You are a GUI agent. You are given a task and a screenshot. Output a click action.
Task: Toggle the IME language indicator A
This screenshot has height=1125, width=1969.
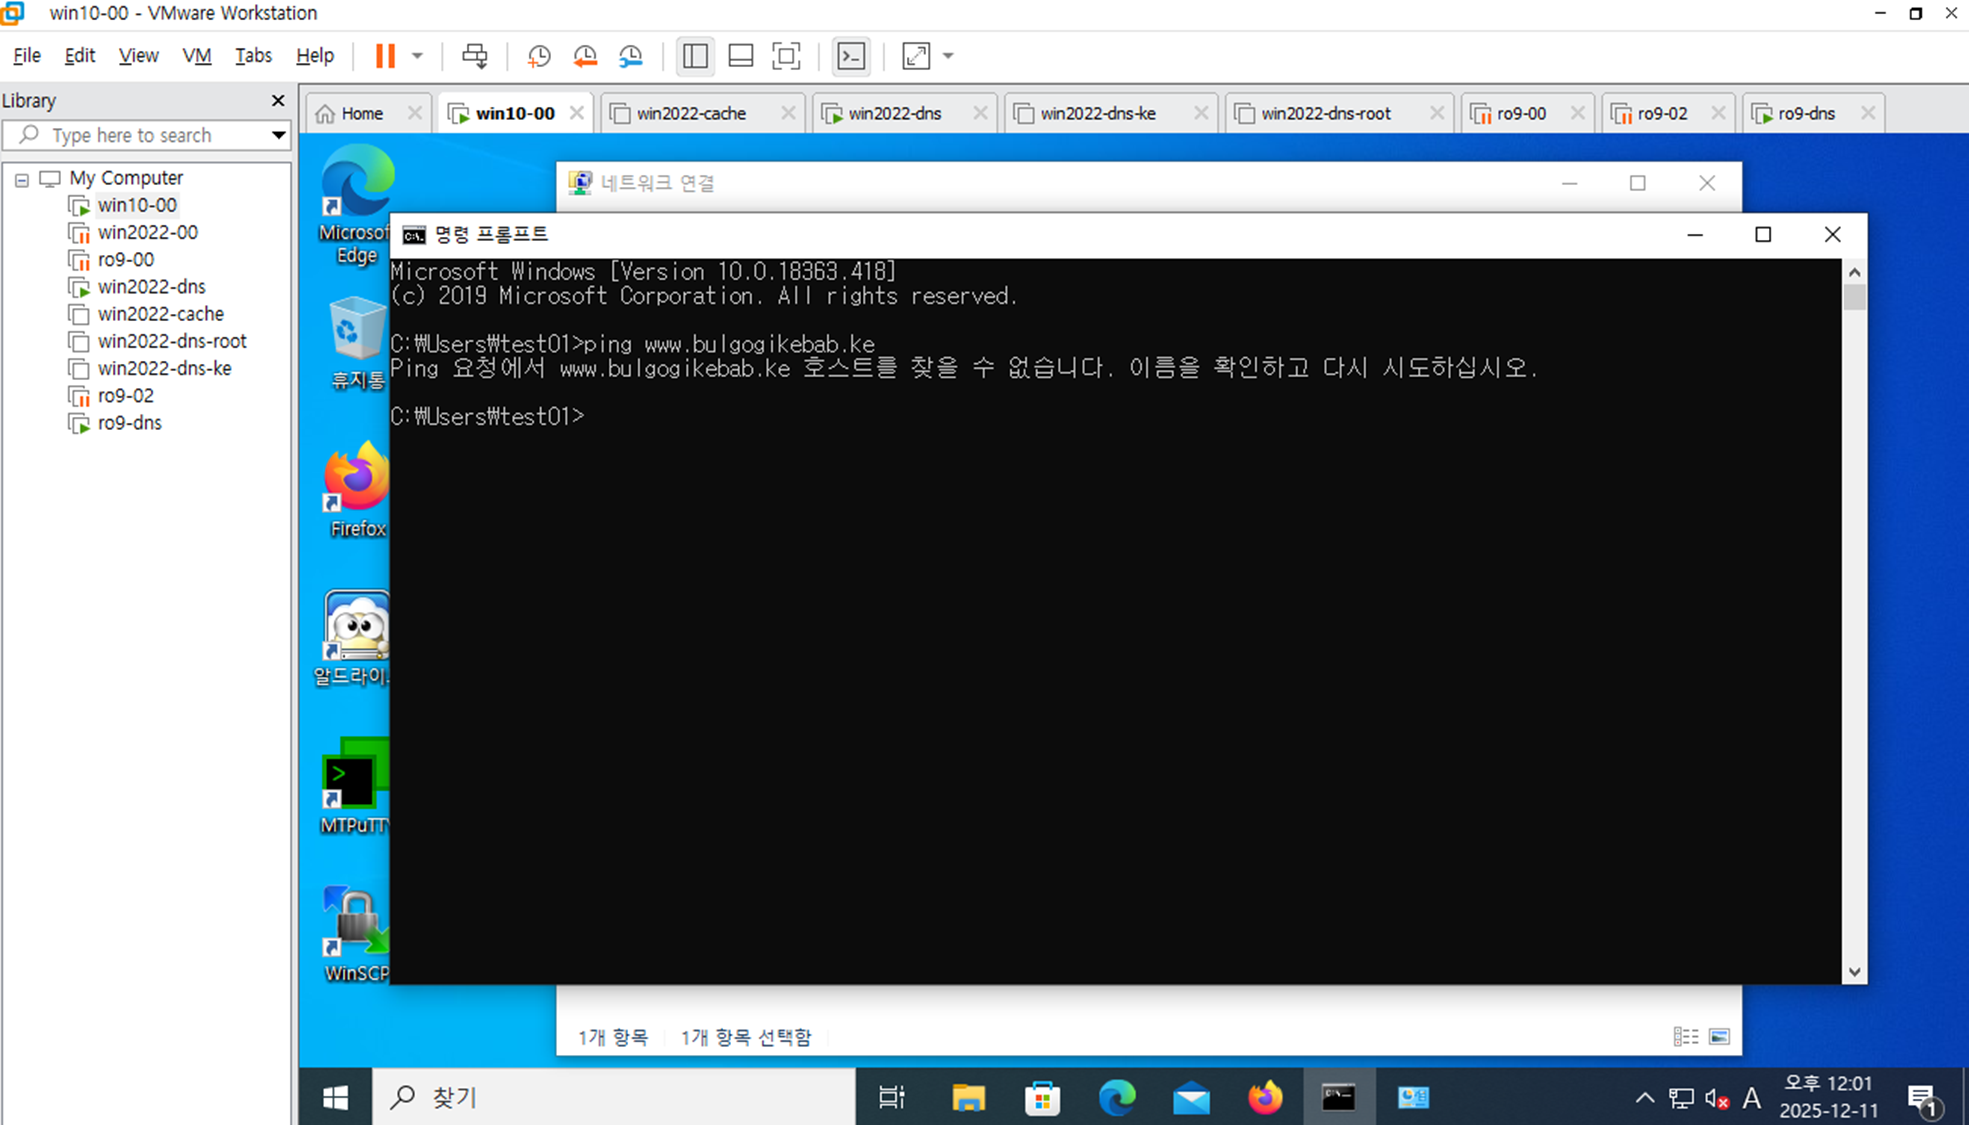(x=1751, y=1099)
